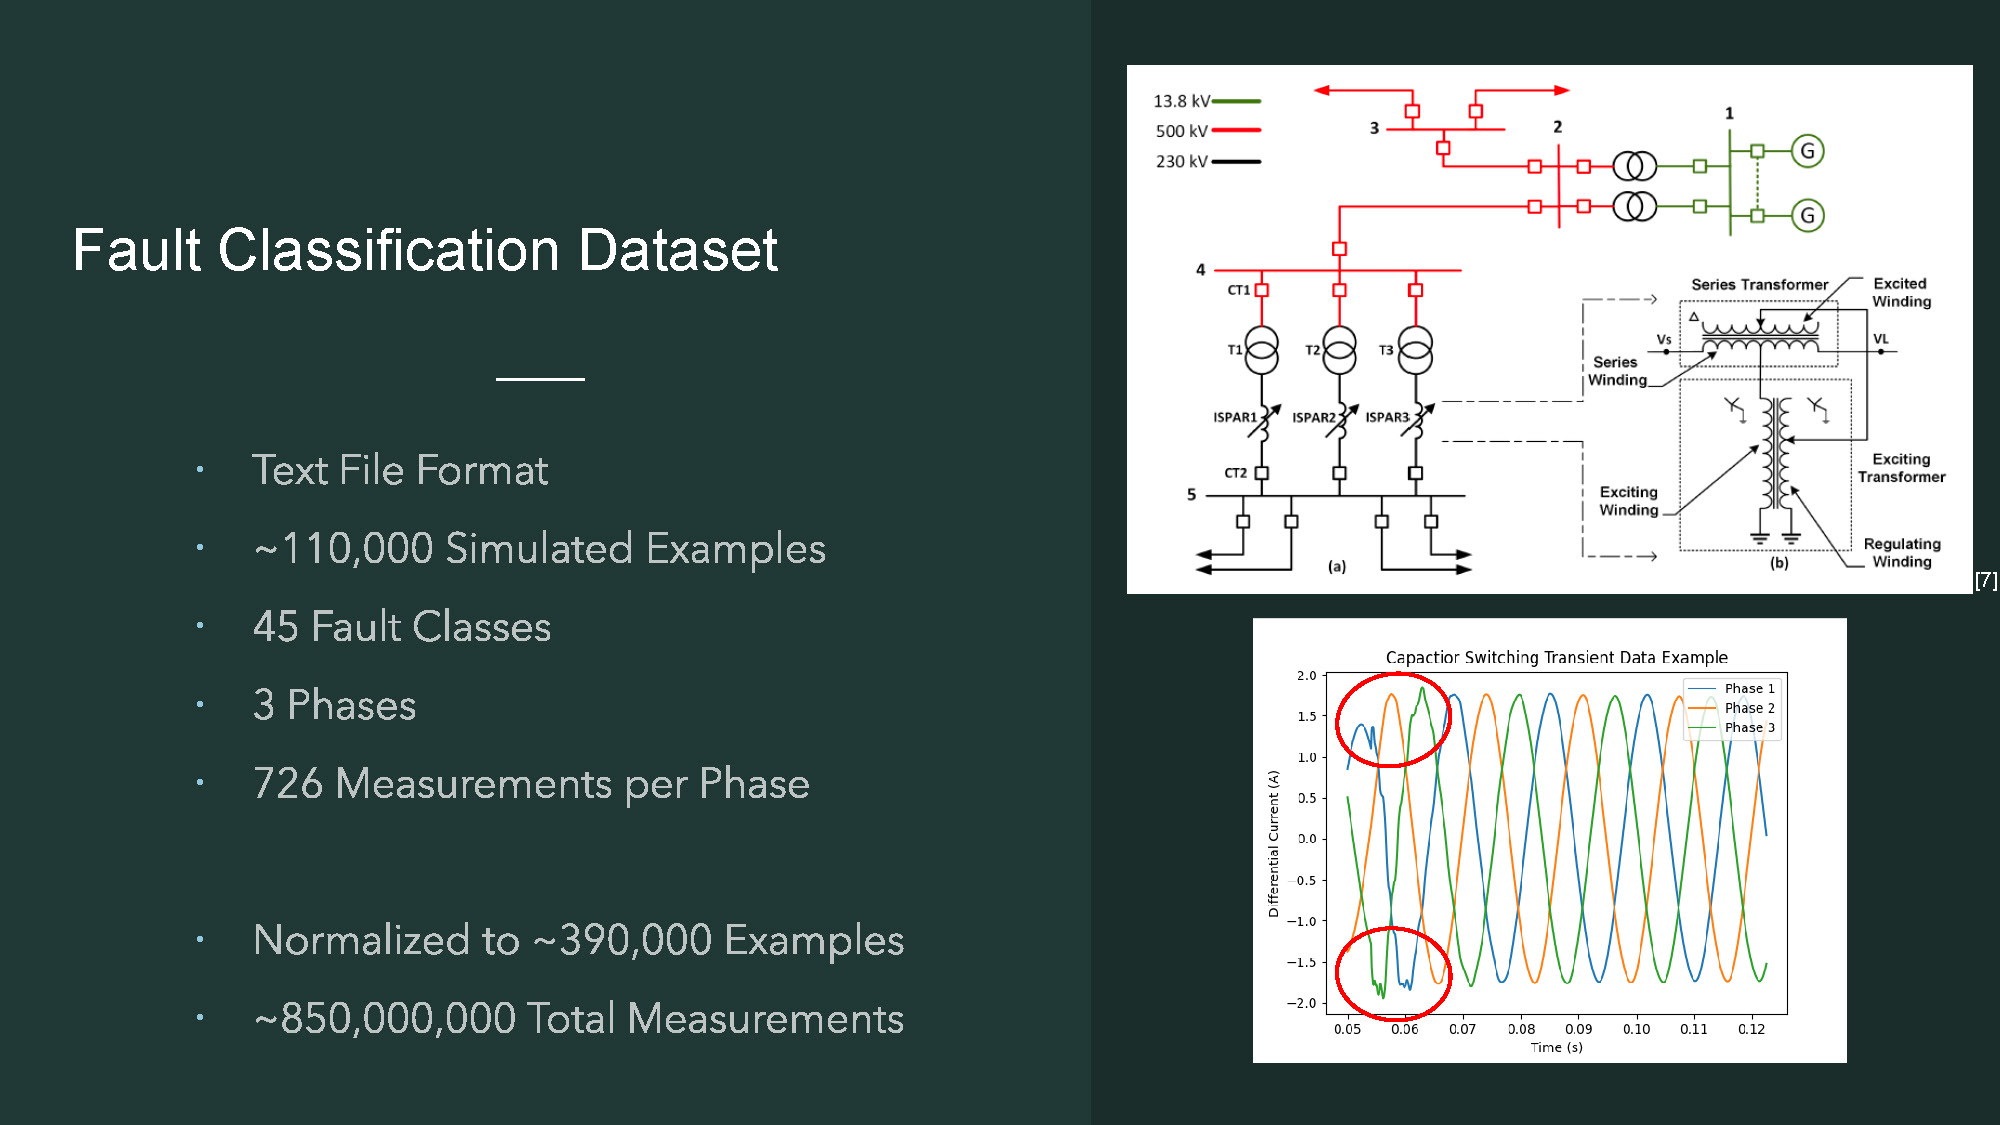Select the T3 transformer symbol
This screenshot has width=2000, height=1125.
pos(1415,350)
